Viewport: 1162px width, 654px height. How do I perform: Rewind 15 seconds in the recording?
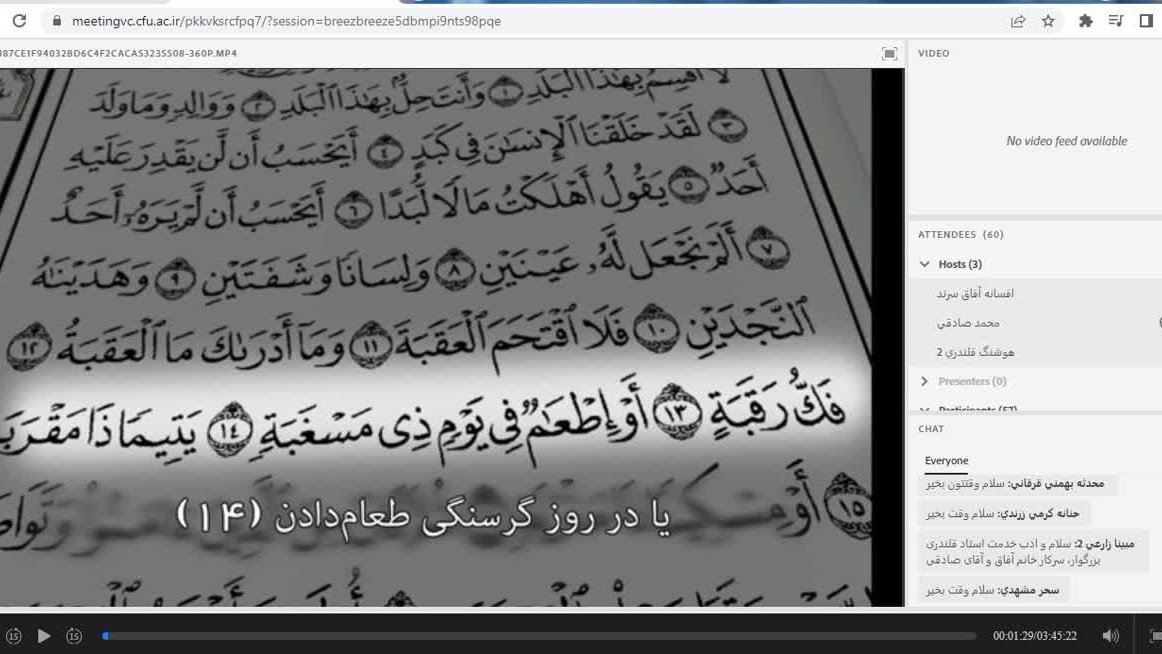tap(13, 635)
